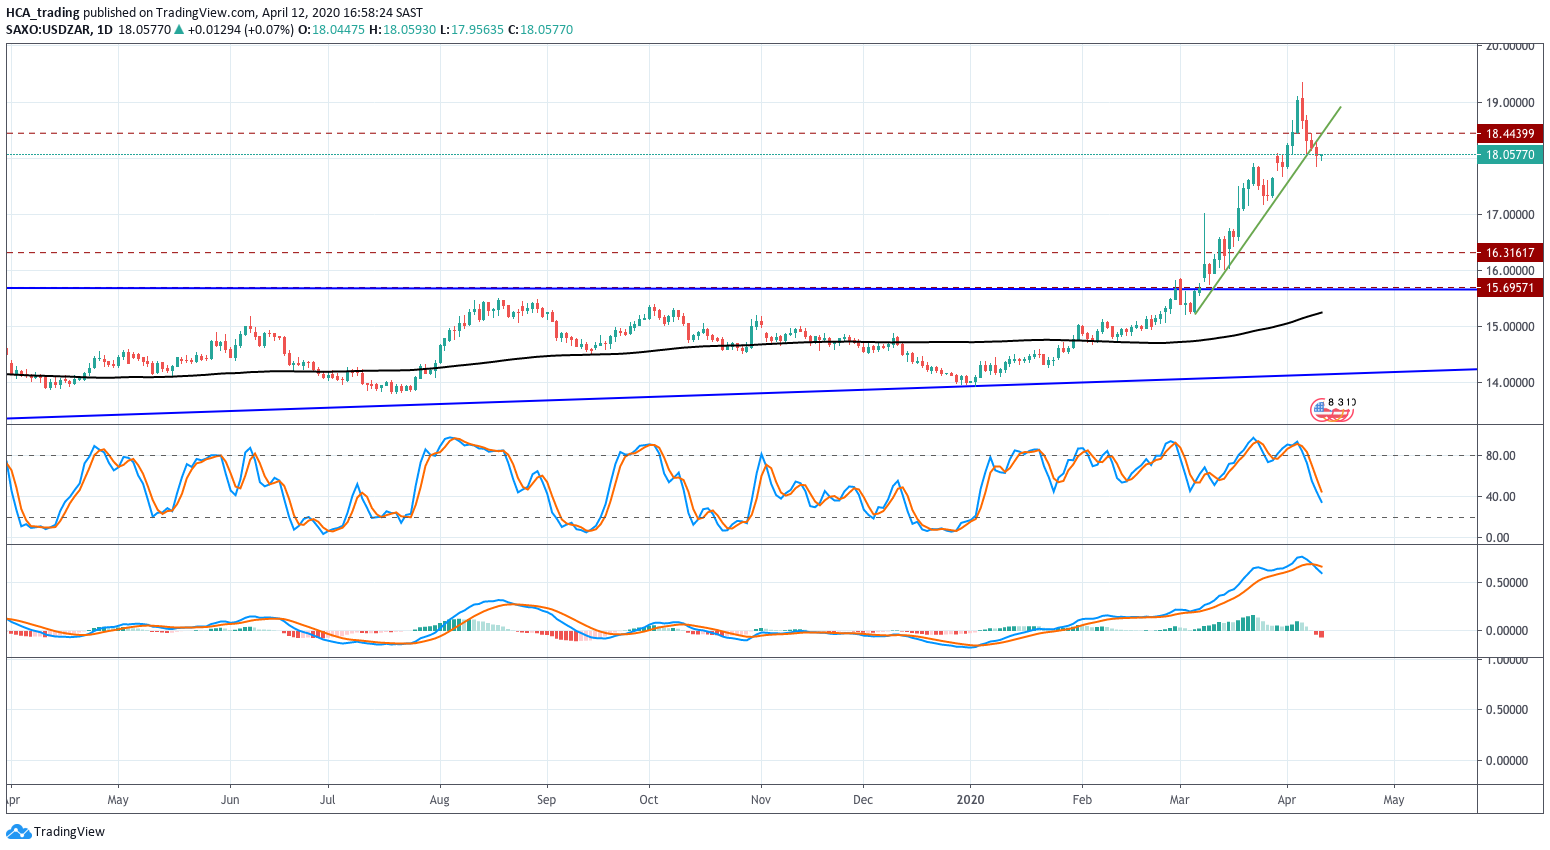Select the blue rising support trendline

tap(740, 394)
